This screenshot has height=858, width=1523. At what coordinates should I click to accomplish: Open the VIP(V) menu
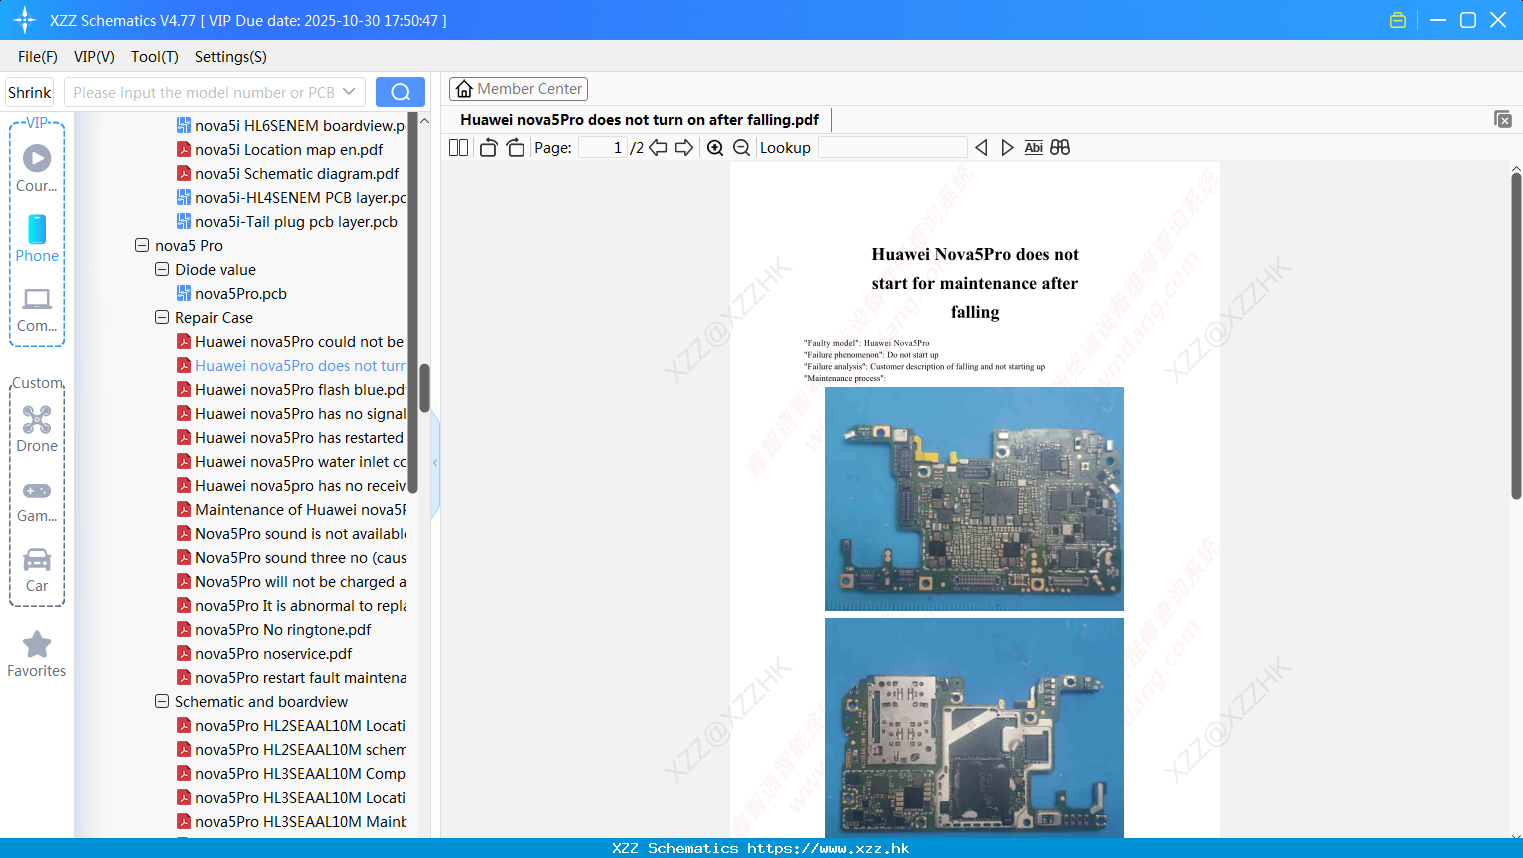click(x=94, y=57)
